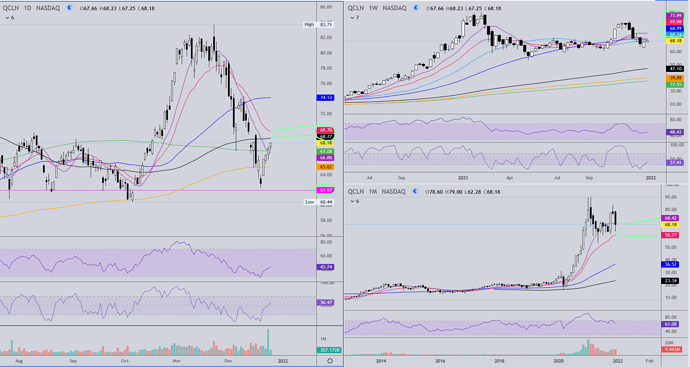Open chart settings gear on the daily chart
690x367 pixels.
point(330,361)
